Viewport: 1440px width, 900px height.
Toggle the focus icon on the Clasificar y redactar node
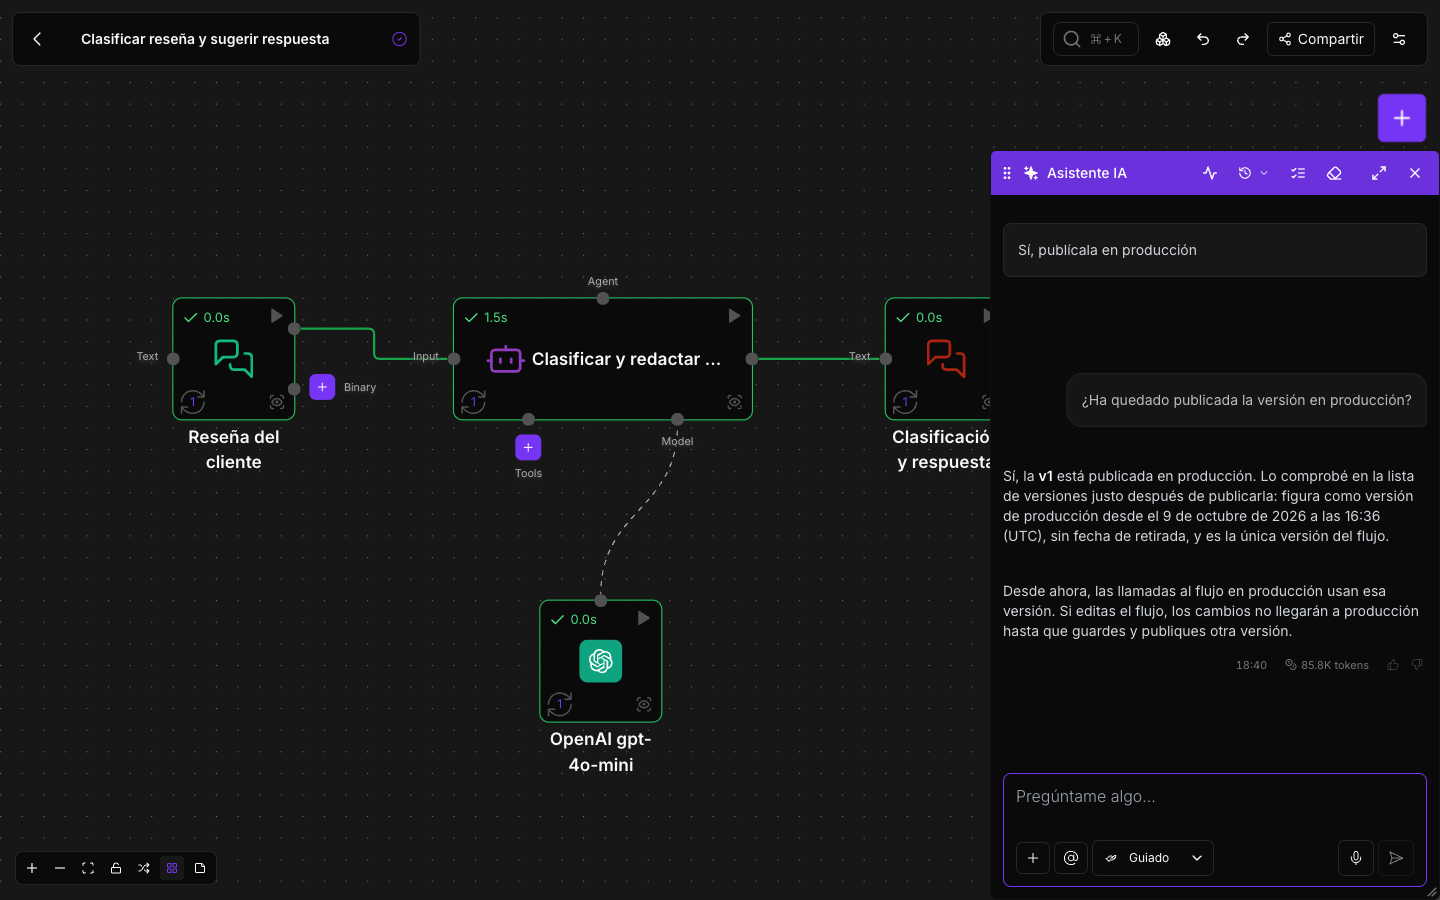(735, 402)
